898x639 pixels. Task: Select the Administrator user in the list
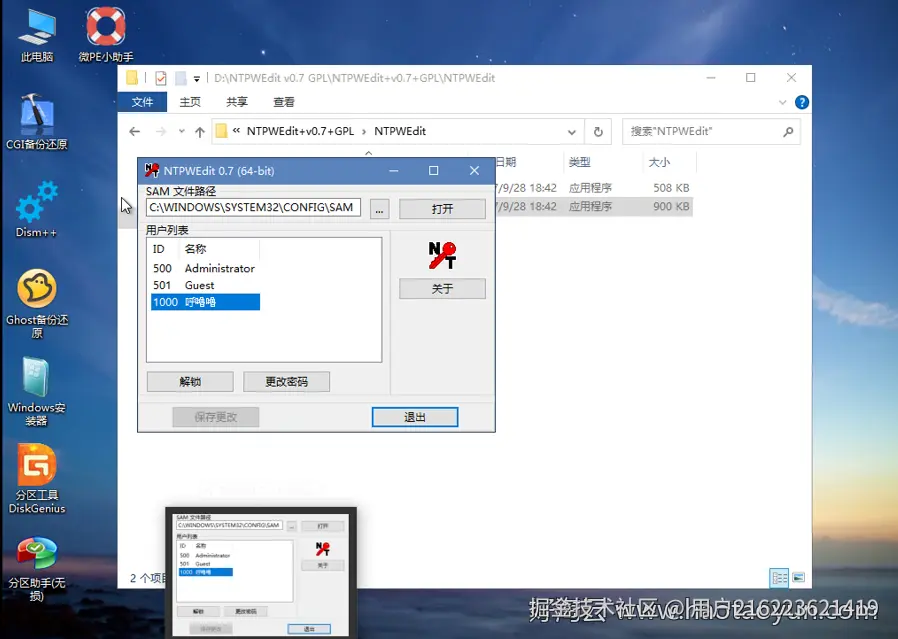coord(219,268)
